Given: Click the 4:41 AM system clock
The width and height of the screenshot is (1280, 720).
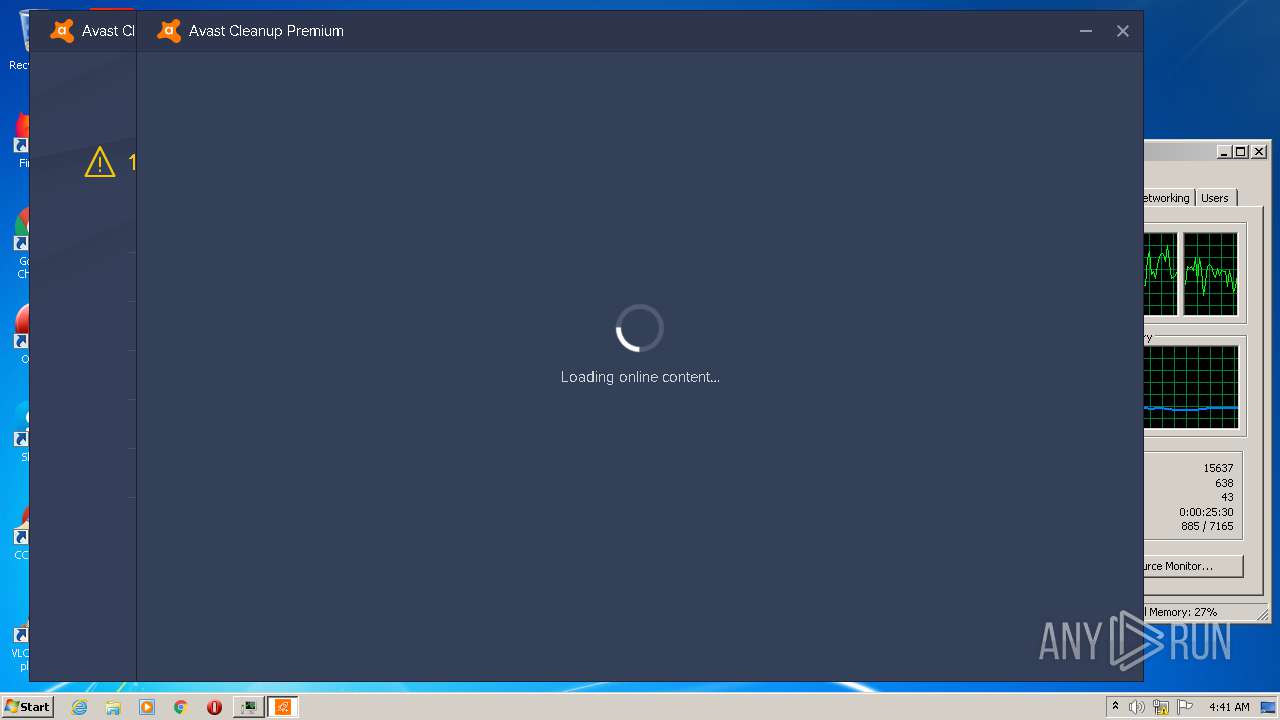Looking at the screenshot, I should [1229, 707].
